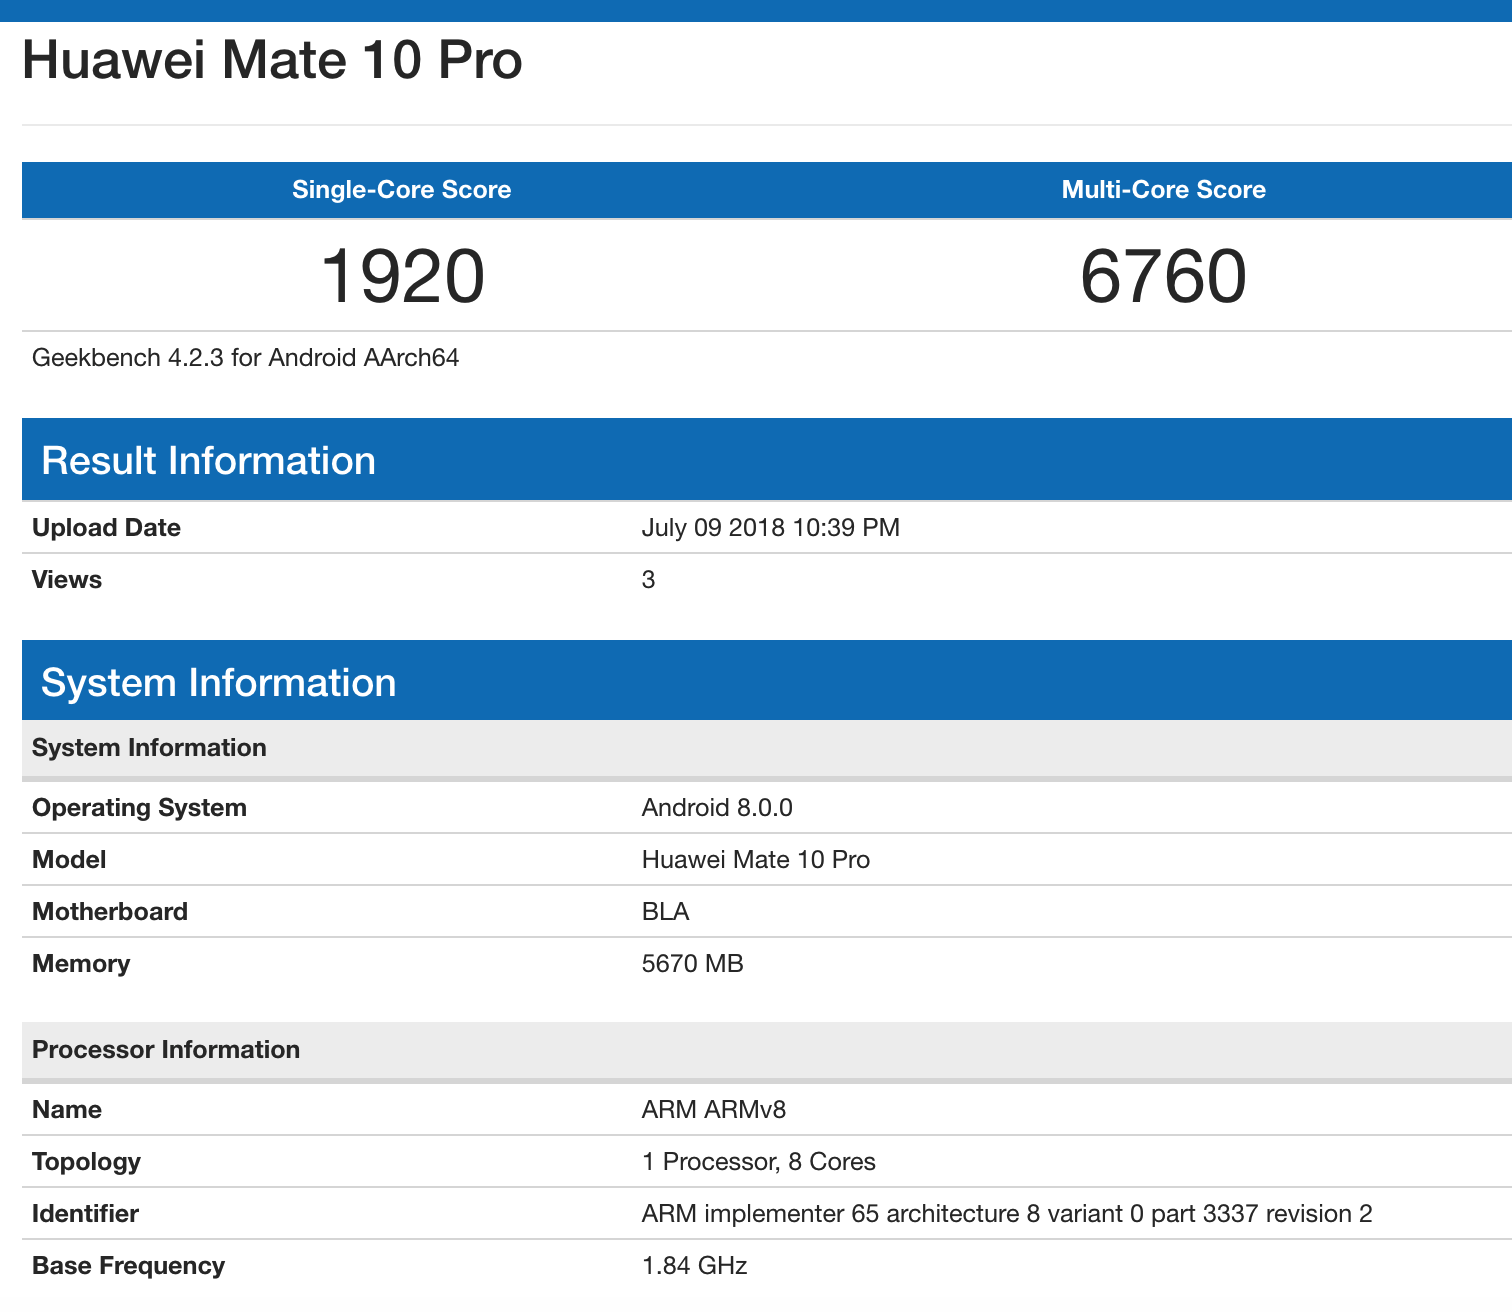Click the gray System Information subheader row
The width and height of the screenshot is (1512, 1312).
[767, 748]
